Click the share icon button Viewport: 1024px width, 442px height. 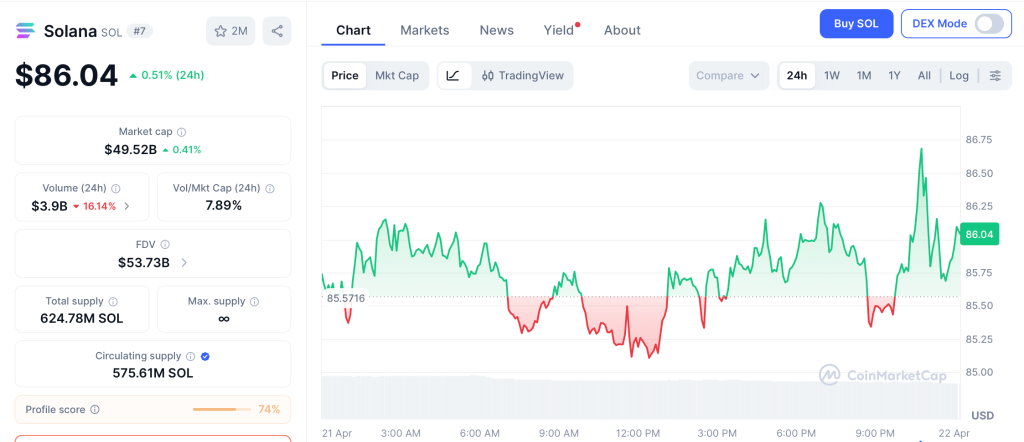277,31
